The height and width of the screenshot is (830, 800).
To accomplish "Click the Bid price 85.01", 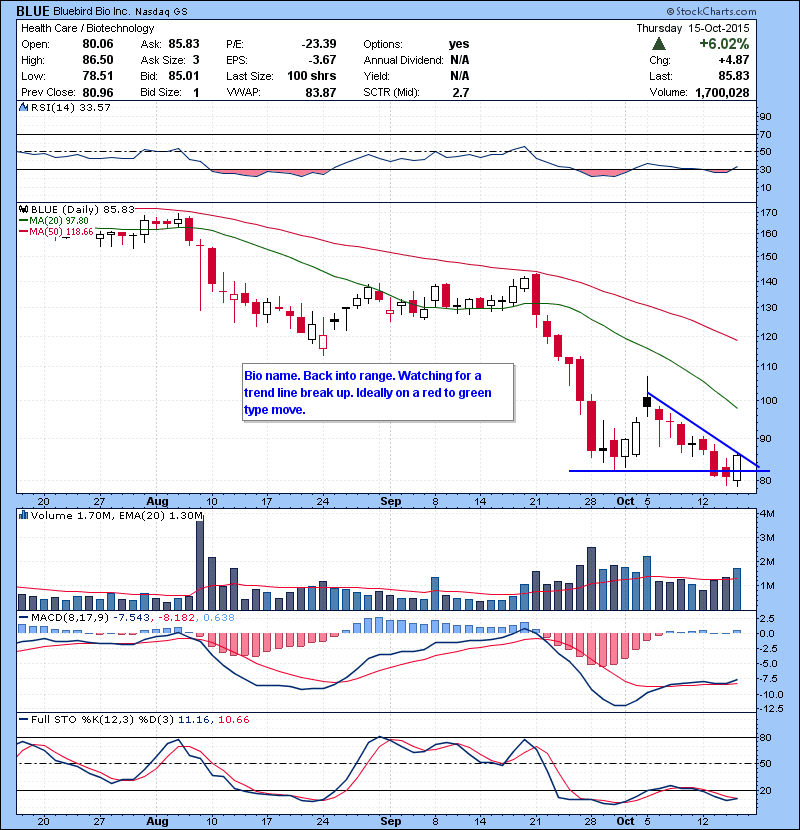I will pyautogui.click(x=184, y=76).
